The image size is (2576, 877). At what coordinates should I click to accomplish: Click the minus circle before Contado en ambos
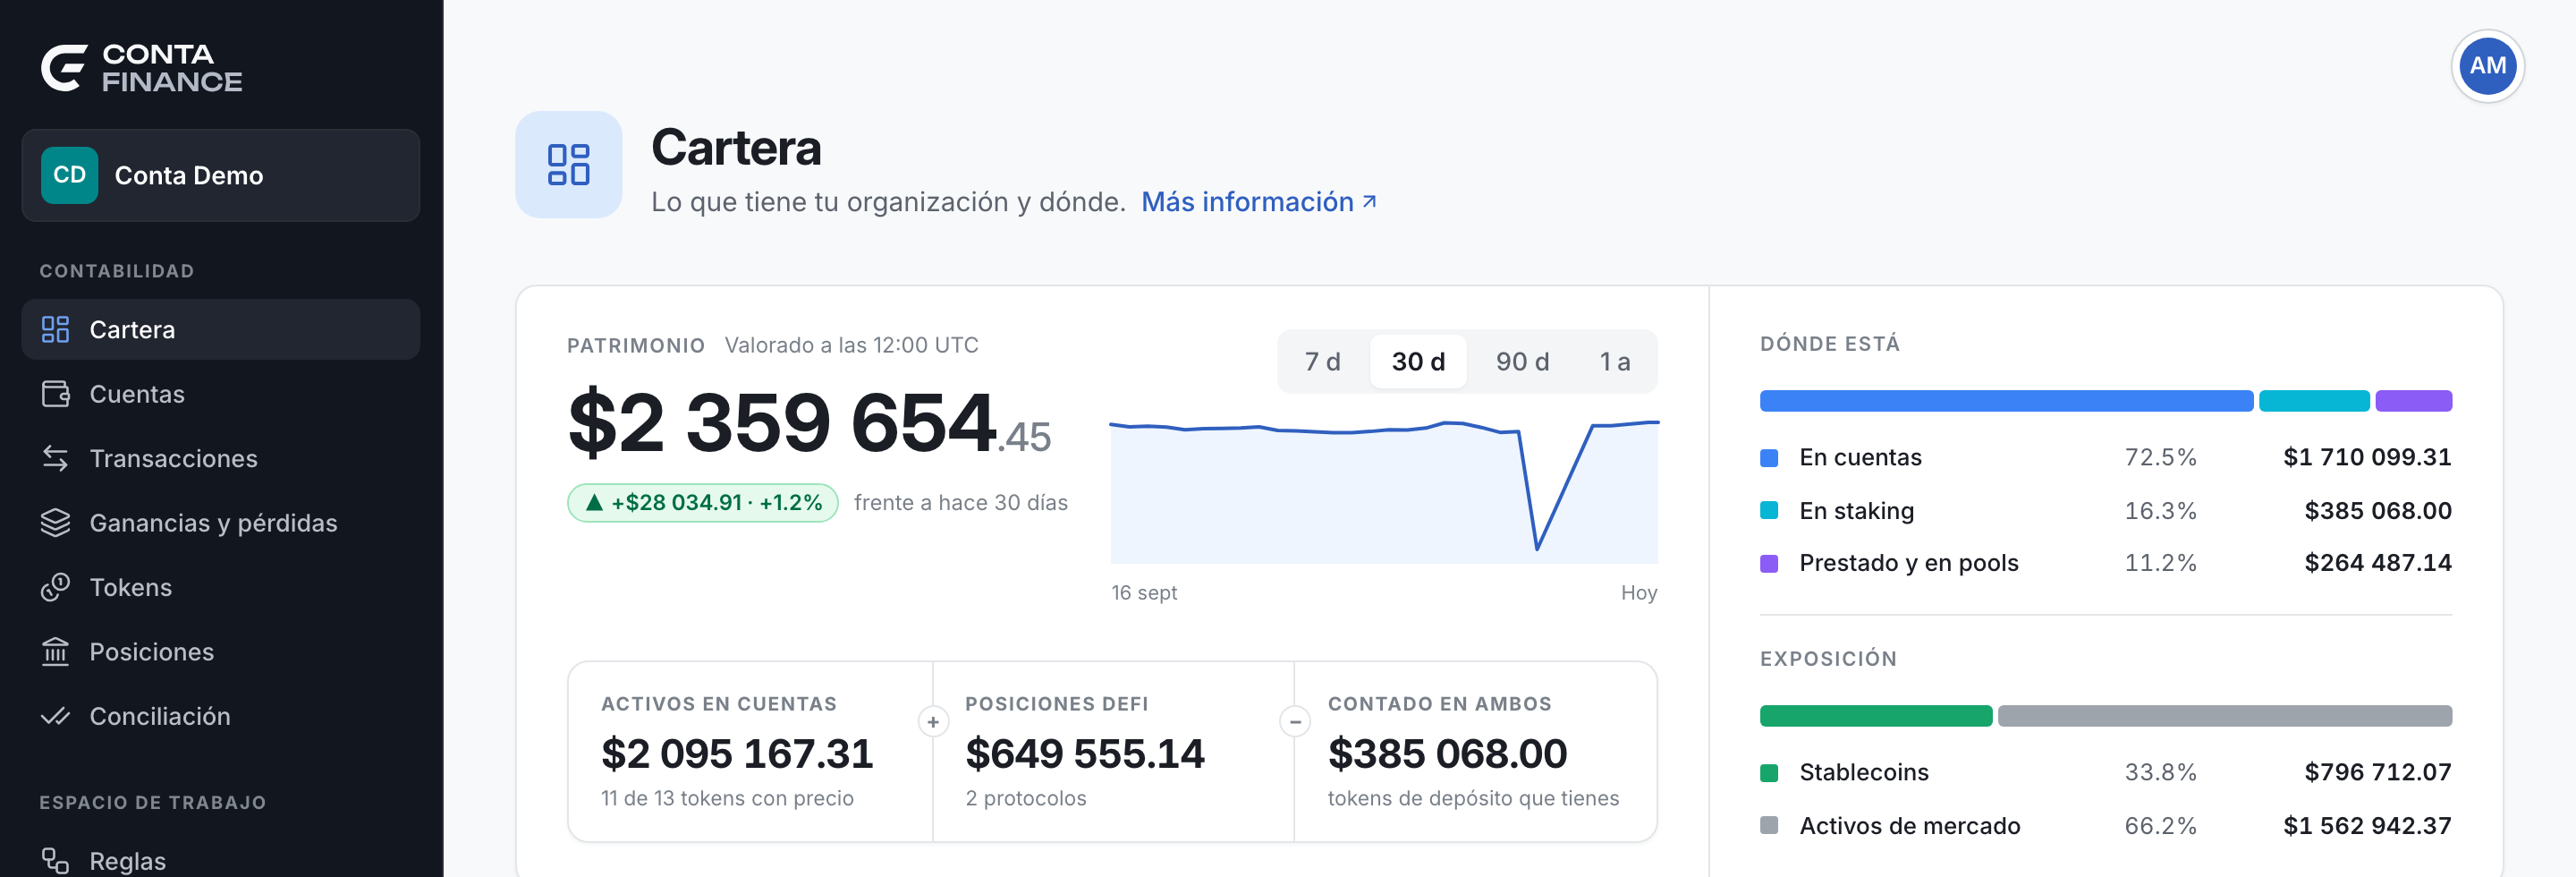1295,721
